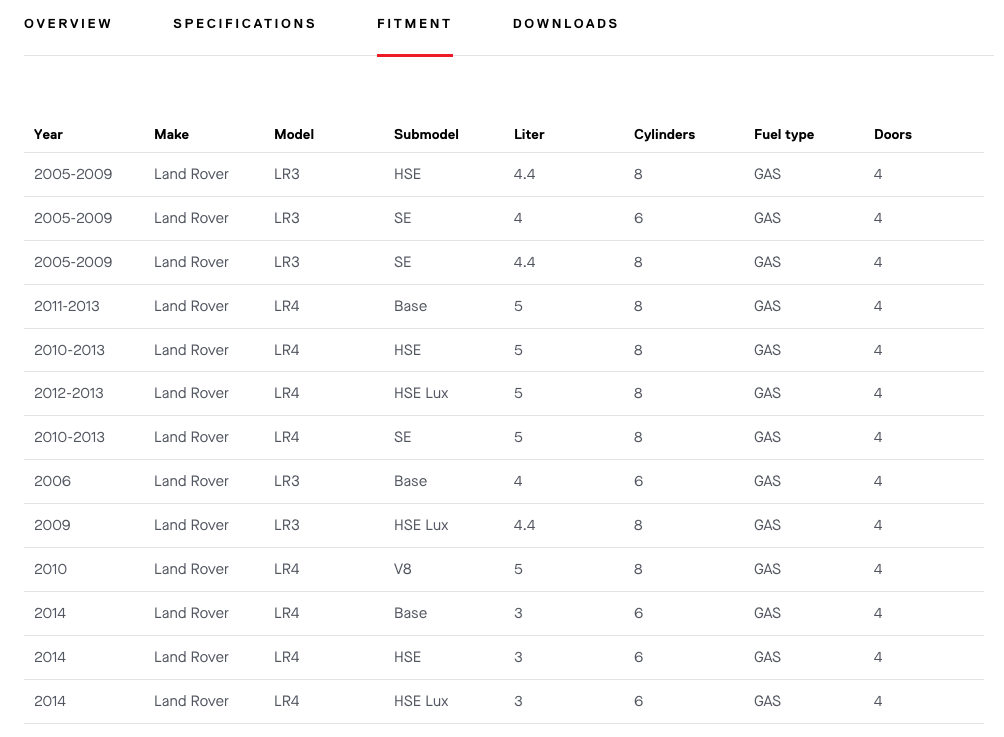1004x737 pixels.
Task: Click LR3 model in the 2006 row
Action: pos(286,481)
